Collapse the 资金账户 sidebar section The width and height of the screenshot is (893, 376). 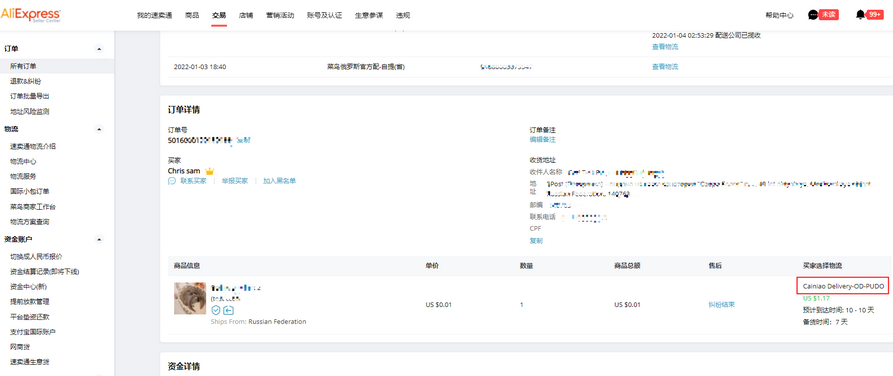pos(99,239)
